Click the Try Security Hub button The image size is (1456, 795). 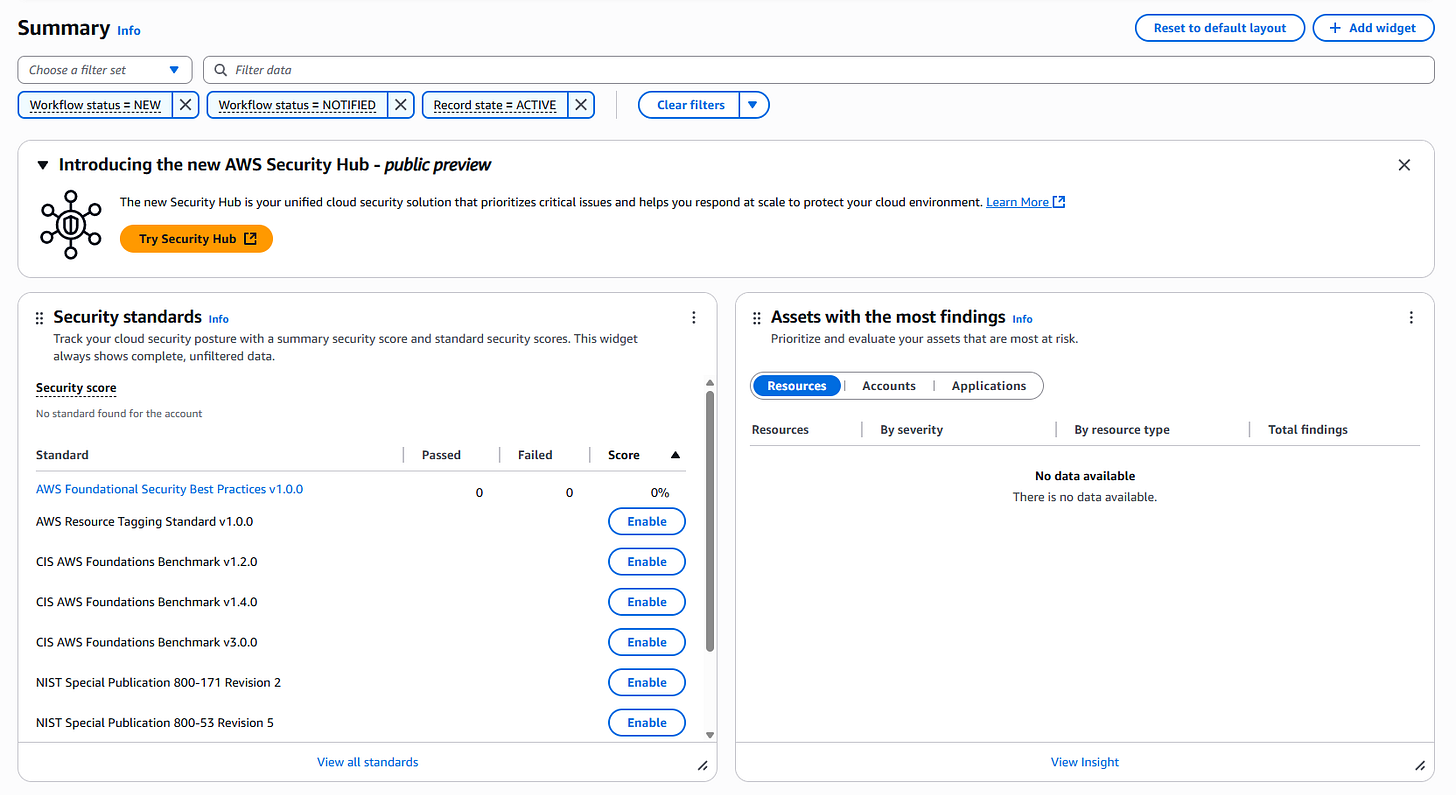point(197,239)
